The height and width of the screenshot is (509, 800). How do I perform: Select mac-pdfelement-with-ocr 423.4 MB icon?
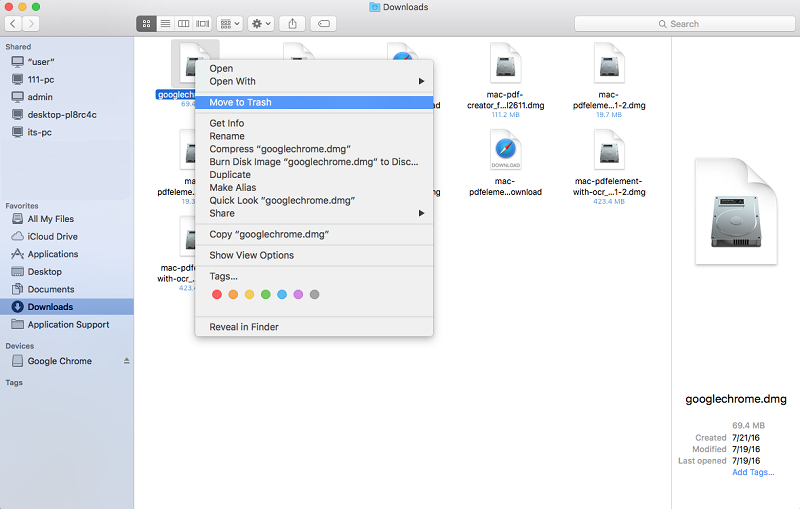pos(609,150)
